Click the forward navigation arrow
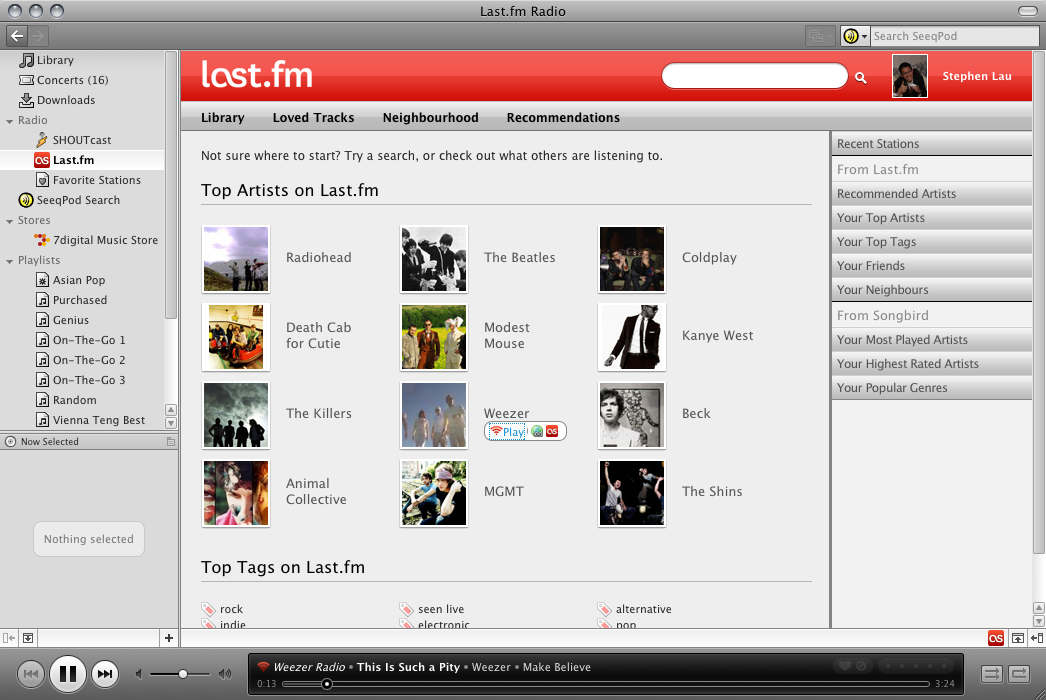 [38, 36]
